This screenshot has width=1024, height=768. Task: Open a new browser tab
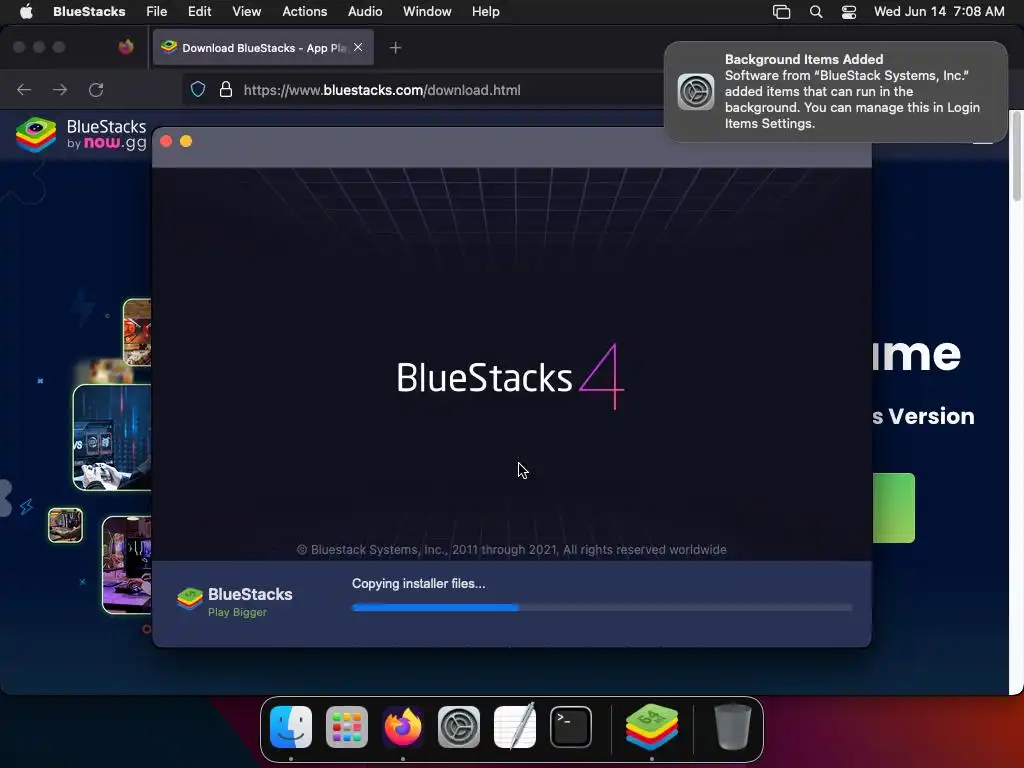pyautogui.click(x=395, y=48)
